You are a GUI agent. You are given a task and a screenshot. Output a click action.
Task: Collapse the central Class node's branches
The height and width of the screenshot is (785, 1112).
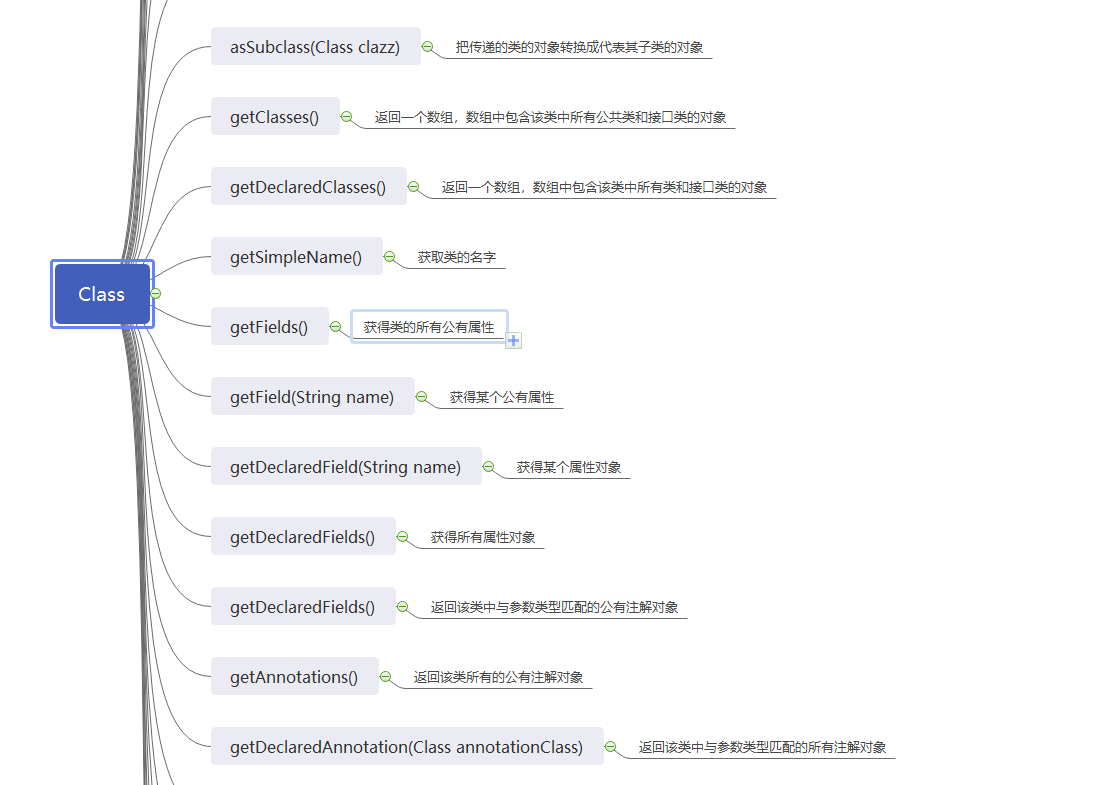(156, 294)
